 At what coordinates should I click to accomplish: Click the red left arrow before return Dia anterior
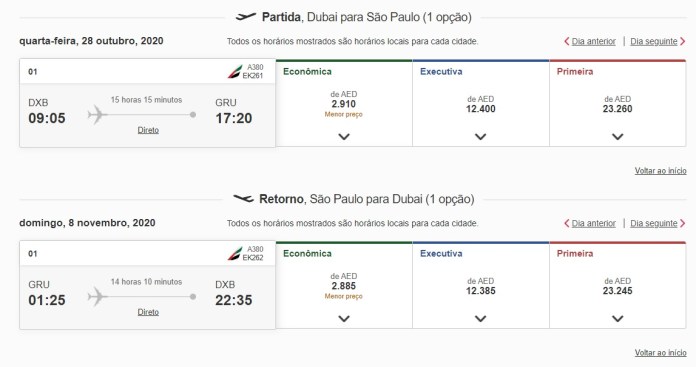[566, 223]
